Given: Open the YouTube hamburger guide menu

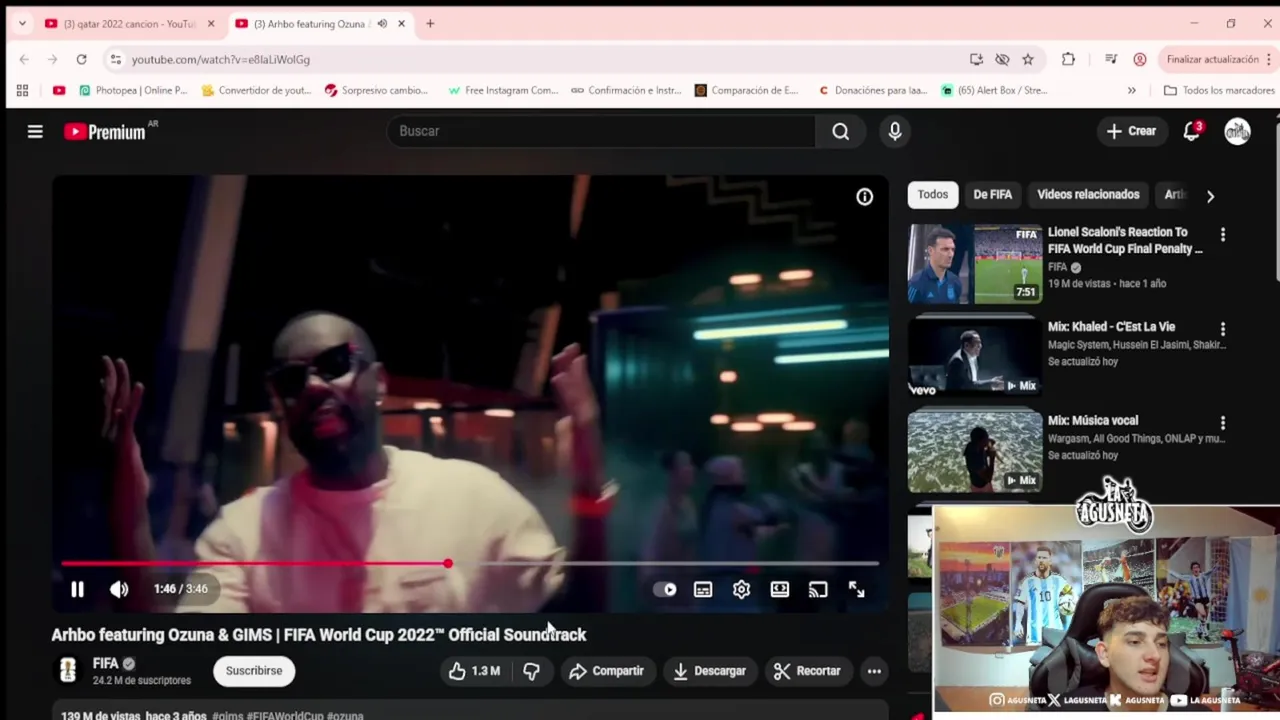Looking at the screenshot, I should pos(35,131).
